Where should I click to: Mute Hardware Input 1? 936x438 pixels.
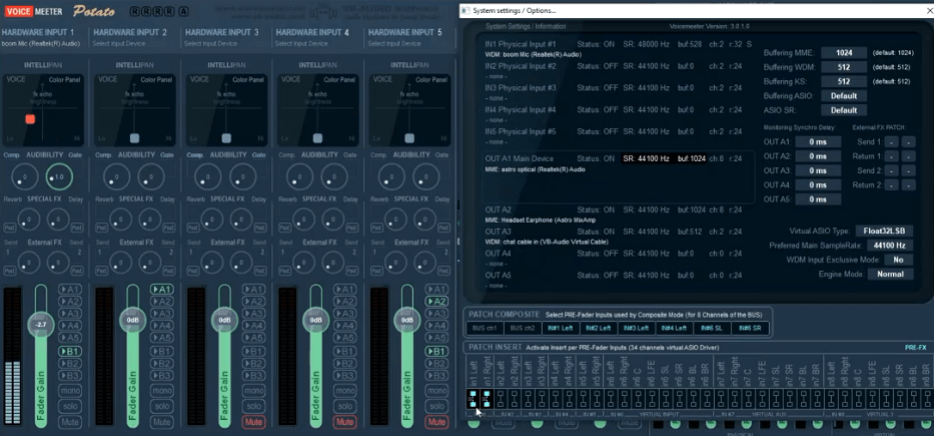click(x=70, y=422)
